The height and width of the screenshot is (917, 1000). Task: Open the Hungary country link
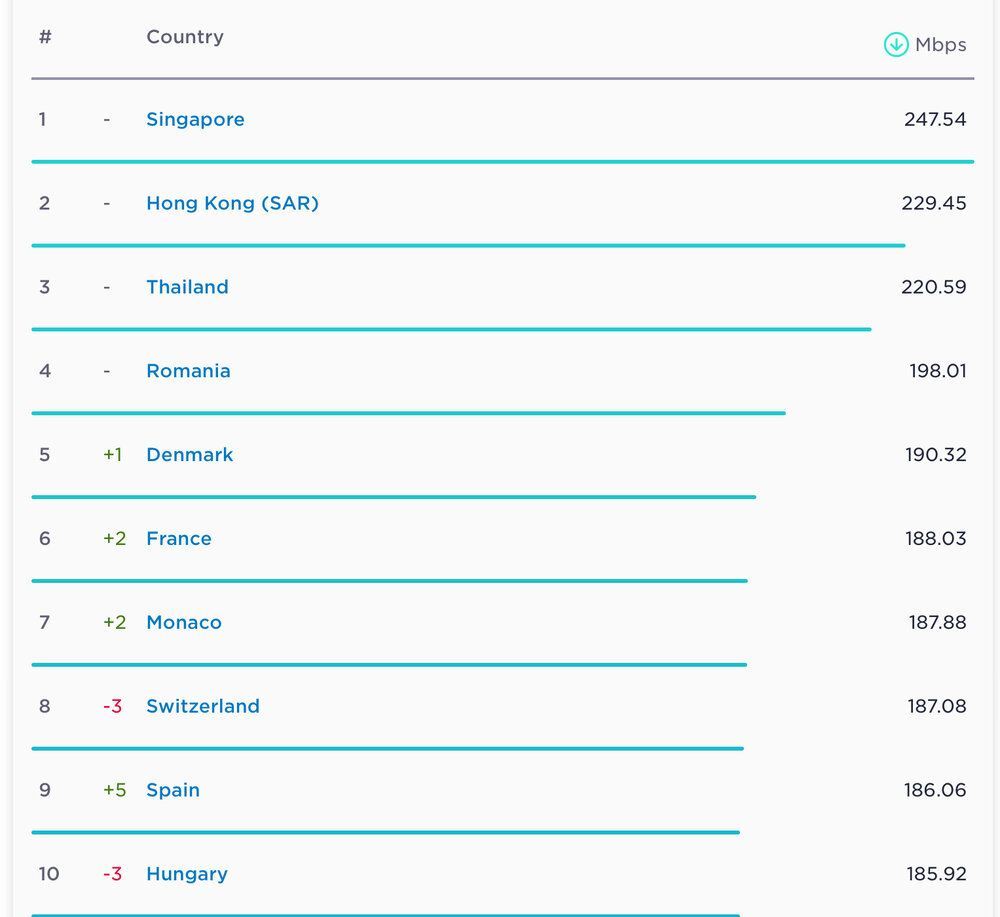coord(187,874)
